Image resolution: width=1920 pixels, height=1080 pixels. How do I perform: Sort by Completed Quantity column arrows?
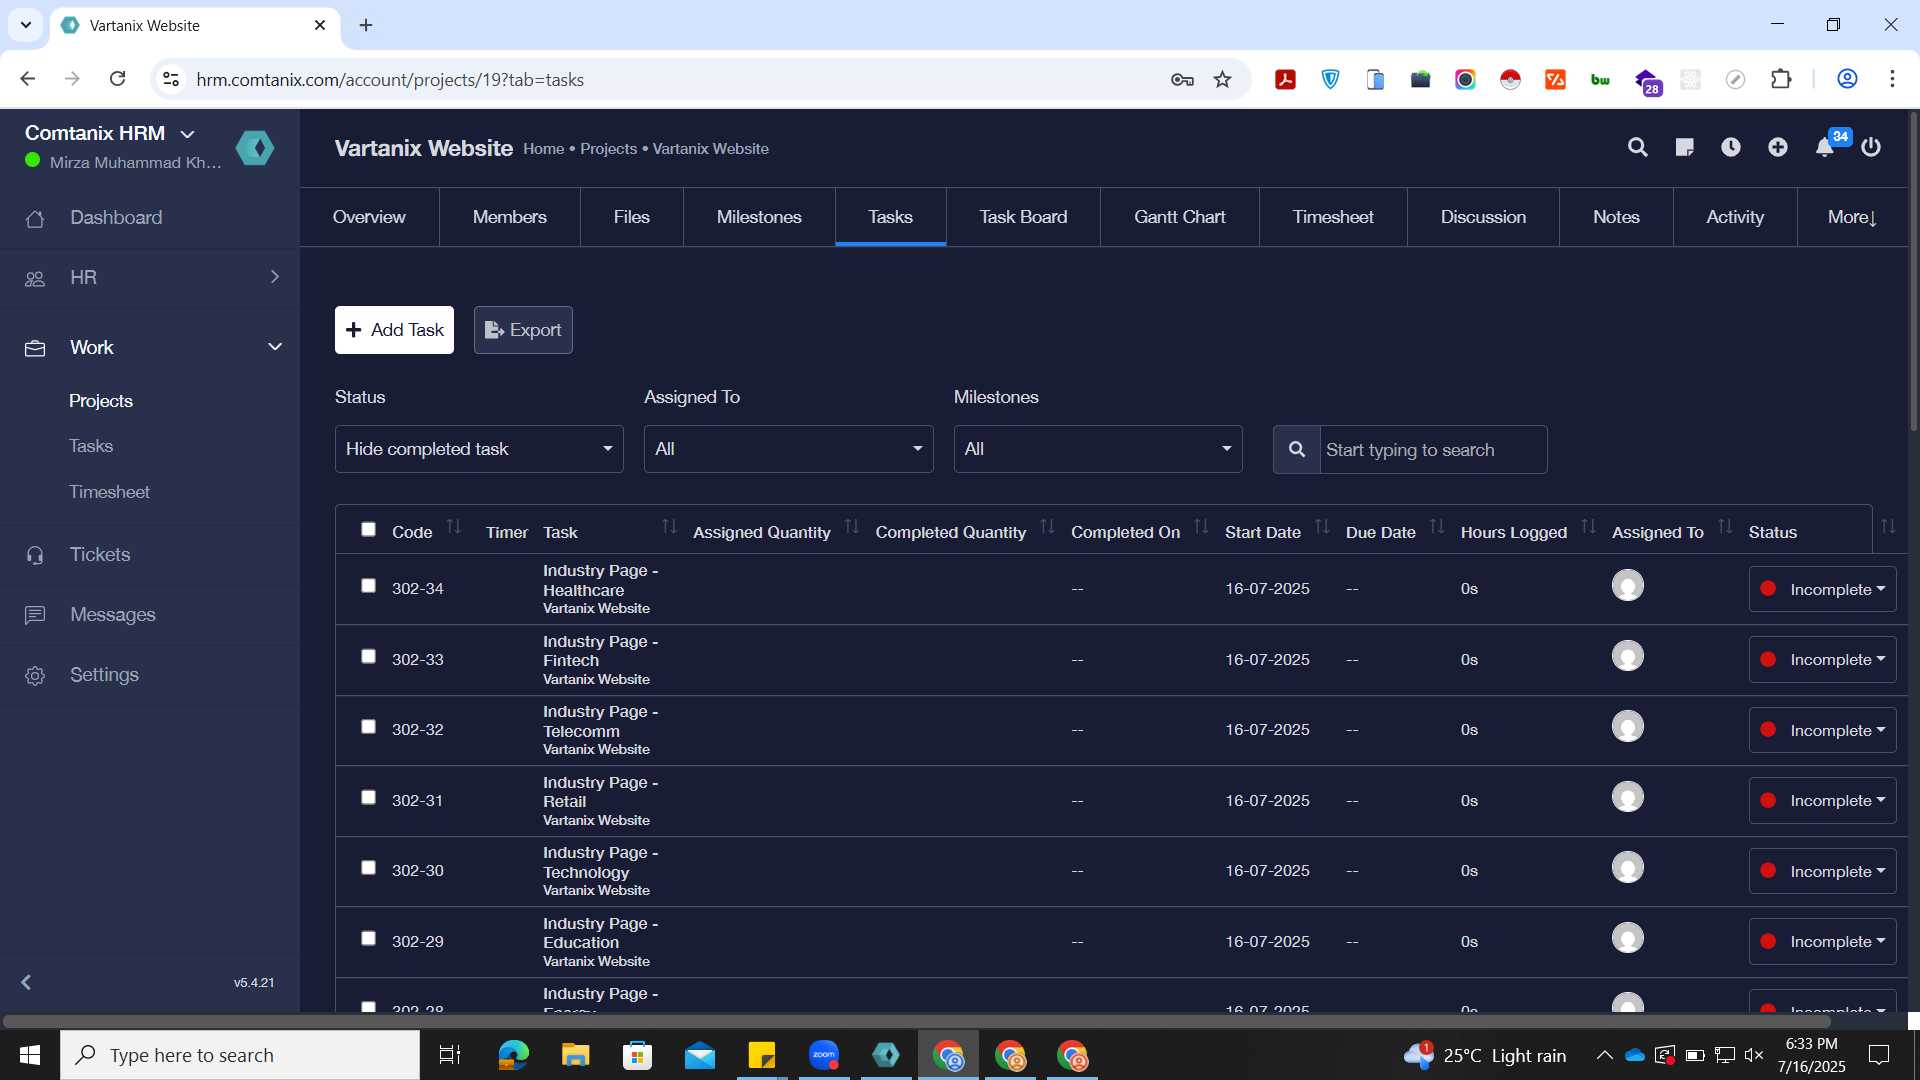[1047, 526]
